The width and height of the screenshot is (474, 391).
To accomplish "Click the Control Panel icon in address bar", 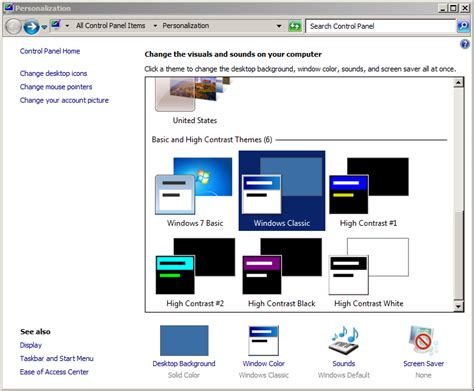I will [x=56, y=25].
